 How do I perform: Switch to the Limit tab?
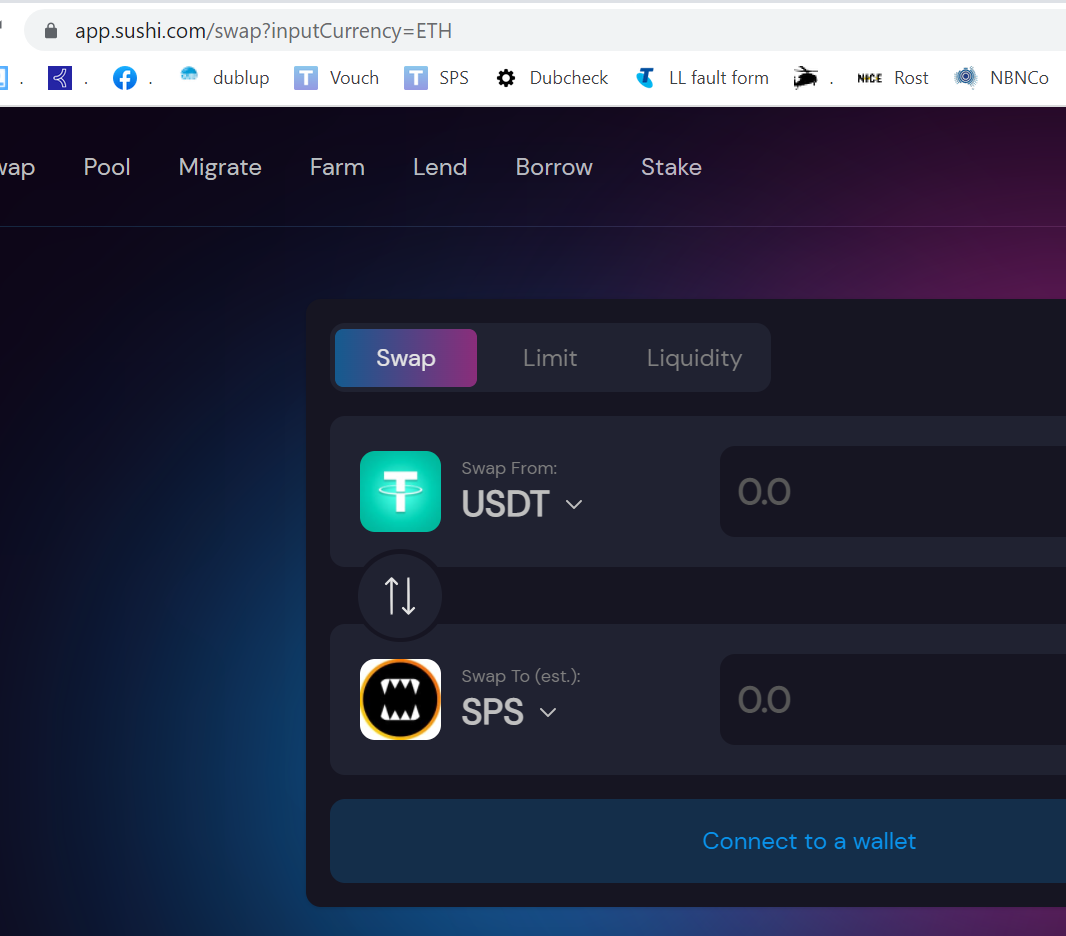coord(550,358)
